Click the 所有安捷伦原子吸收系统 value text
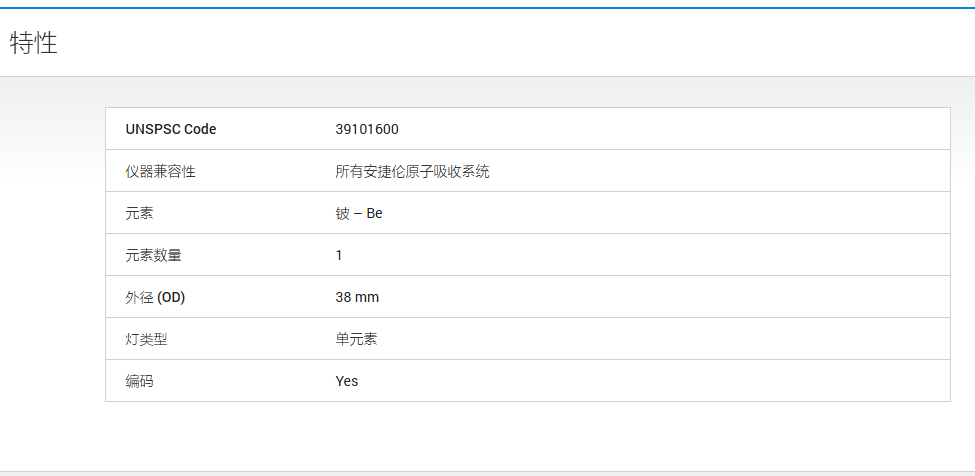Viewport: 975px width, 476px height. point(412,172)
